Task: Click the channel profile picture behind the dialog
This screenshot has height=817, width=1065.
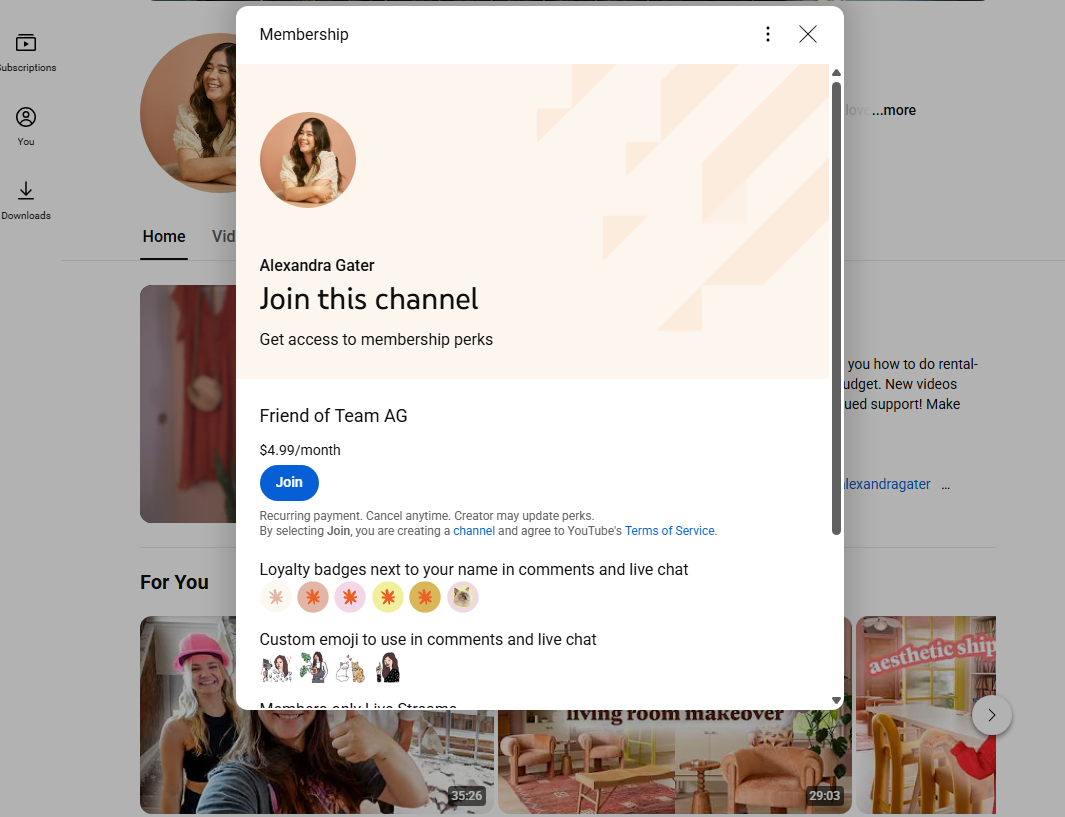Action: (188, 113)
